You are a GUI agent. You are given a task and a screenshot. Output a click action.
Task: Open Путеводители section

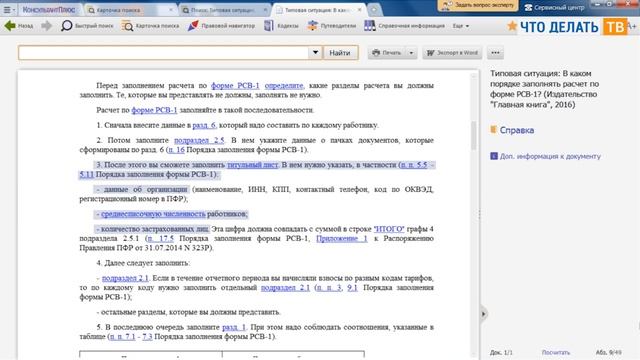[331, 26]
